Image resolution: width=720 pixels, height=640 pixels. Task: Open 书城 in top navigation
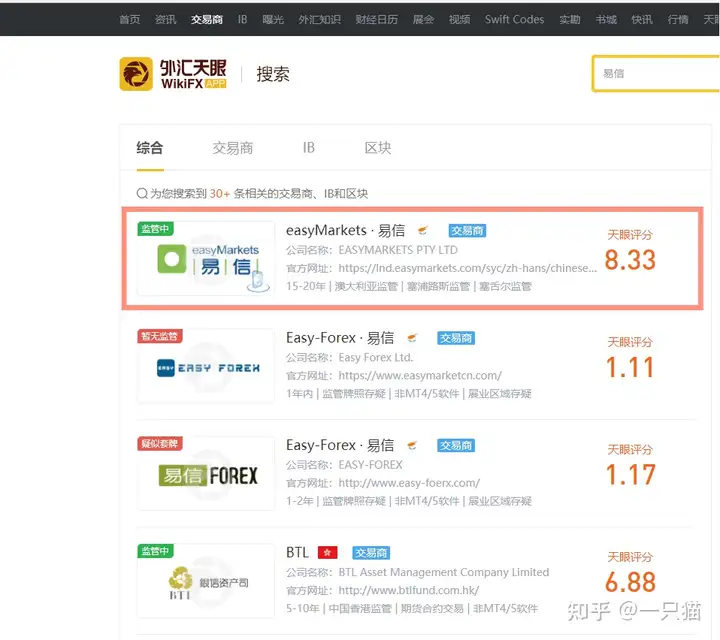click(x=606, y=19)
